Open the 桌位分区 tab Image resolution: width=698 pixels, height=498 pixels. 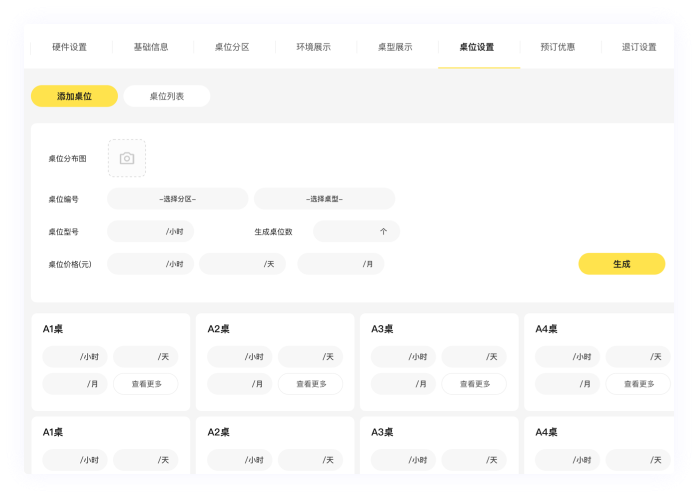pos(232,47)
